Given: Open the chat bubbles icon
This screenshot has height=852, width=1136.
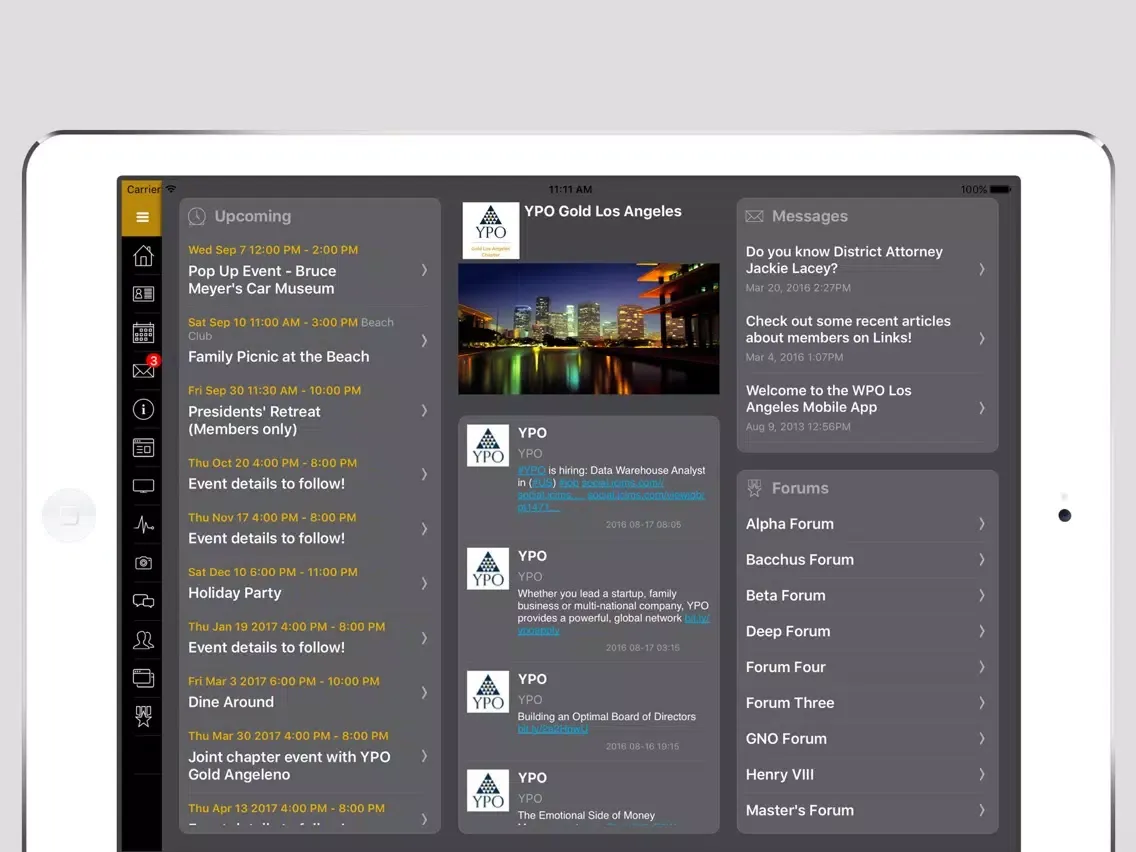Looking at the screenshot, I should pos(143,601).
